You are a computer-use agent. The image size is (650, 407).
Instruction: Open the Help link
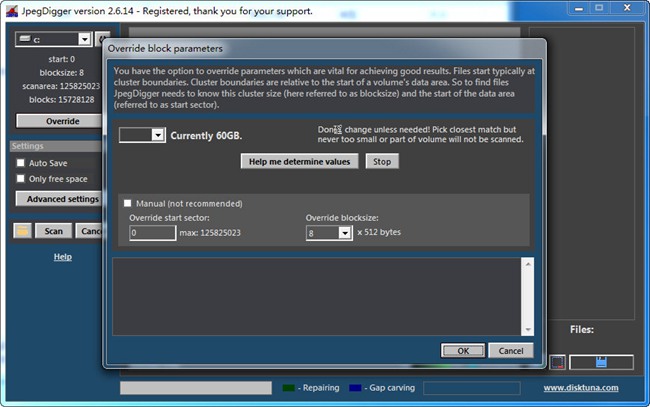(x=62, y=257)
